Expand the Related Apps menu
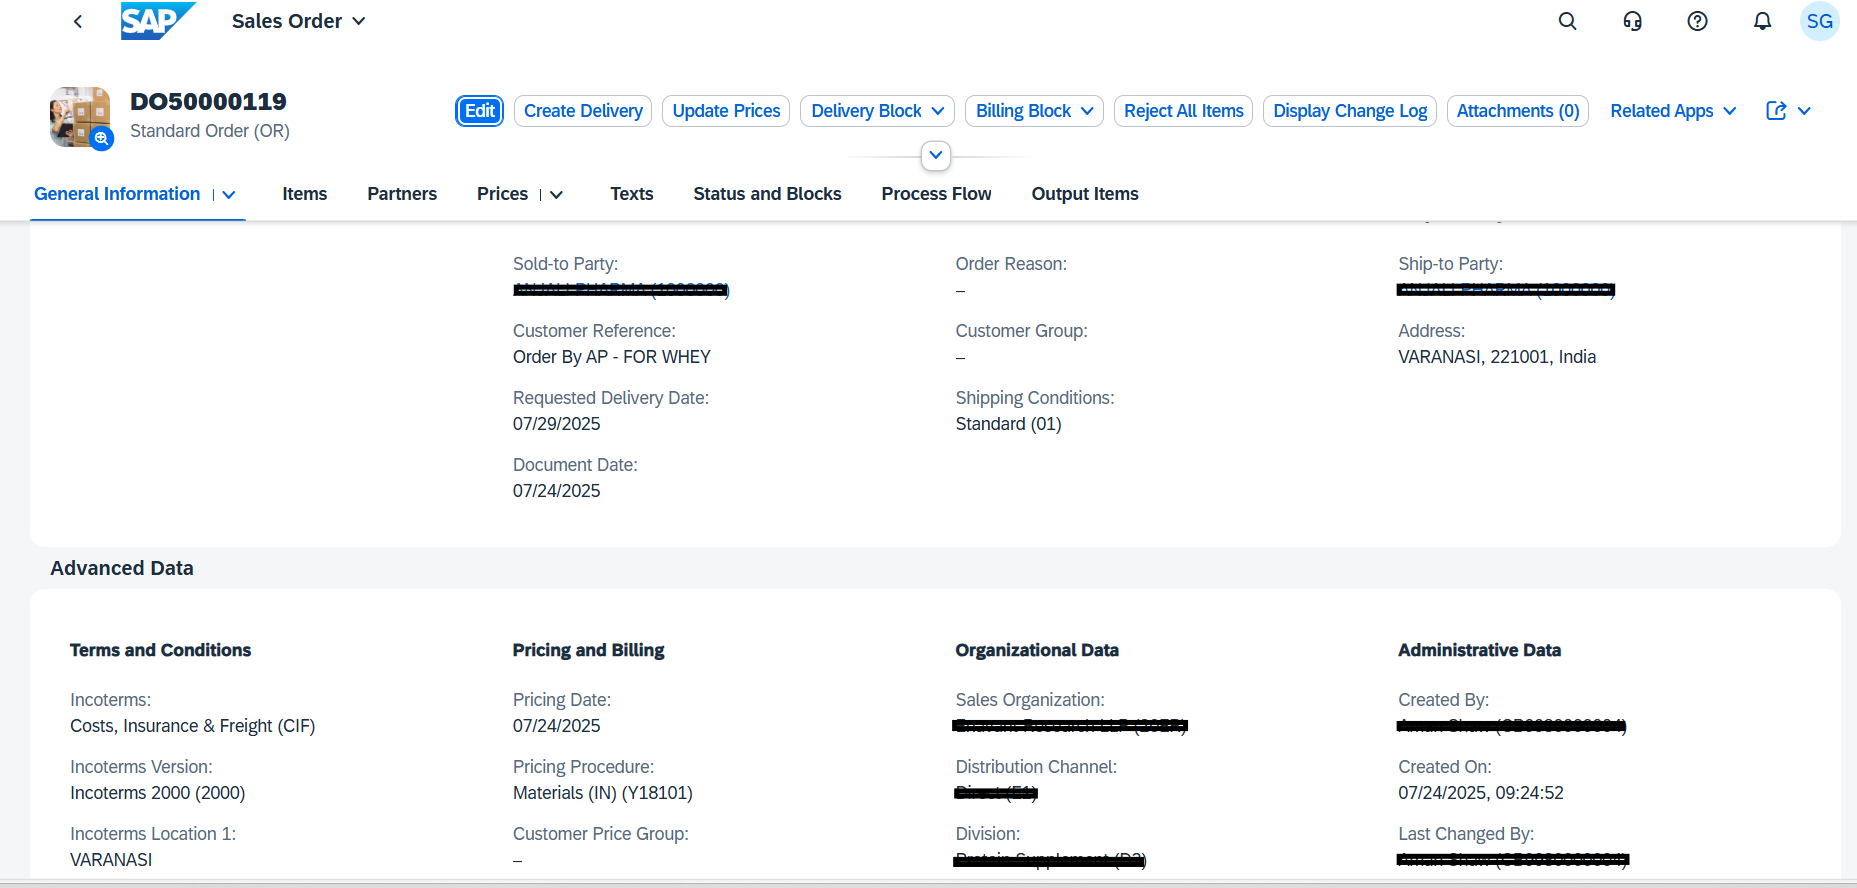This screenshot has height=888, width=1857. (x=1672, y=111)
